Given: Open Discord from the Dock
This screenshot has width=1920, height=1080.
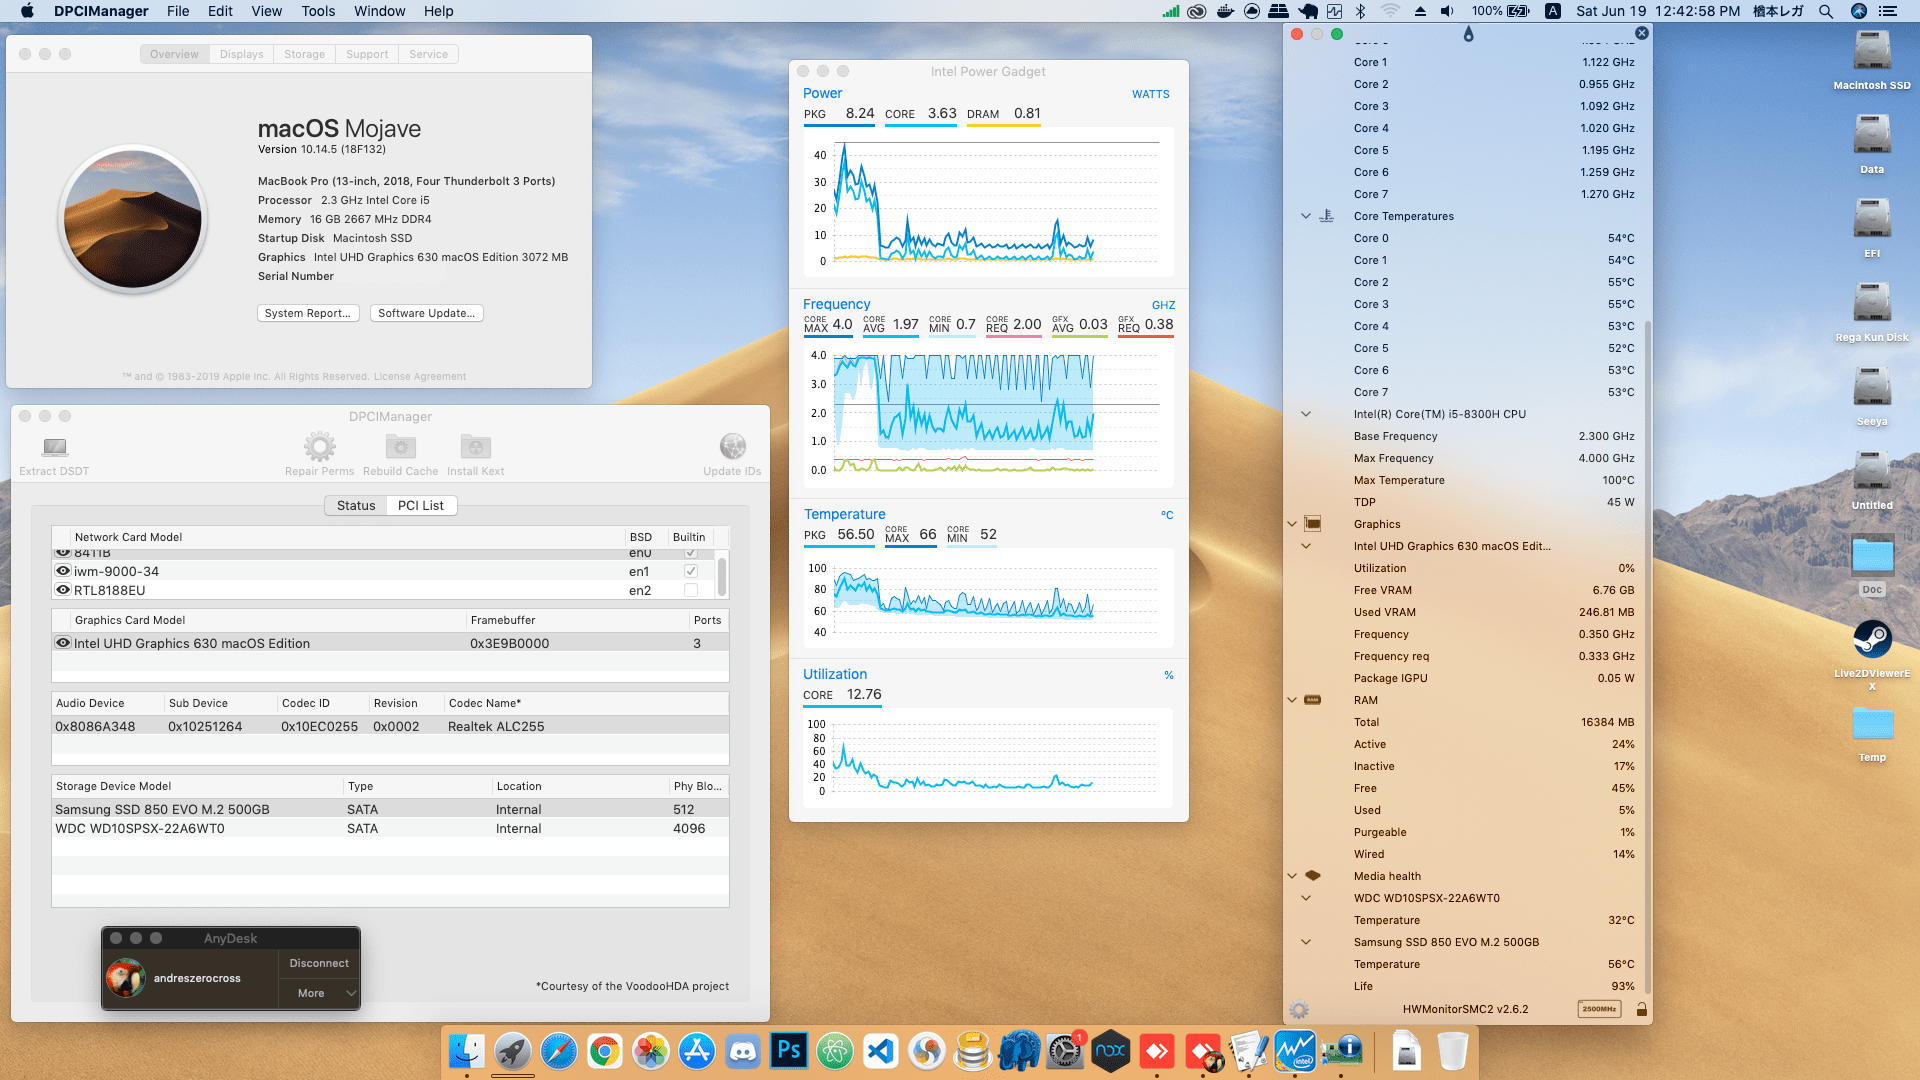Looking at the screenshot, I should click(x=743, y=1052).
